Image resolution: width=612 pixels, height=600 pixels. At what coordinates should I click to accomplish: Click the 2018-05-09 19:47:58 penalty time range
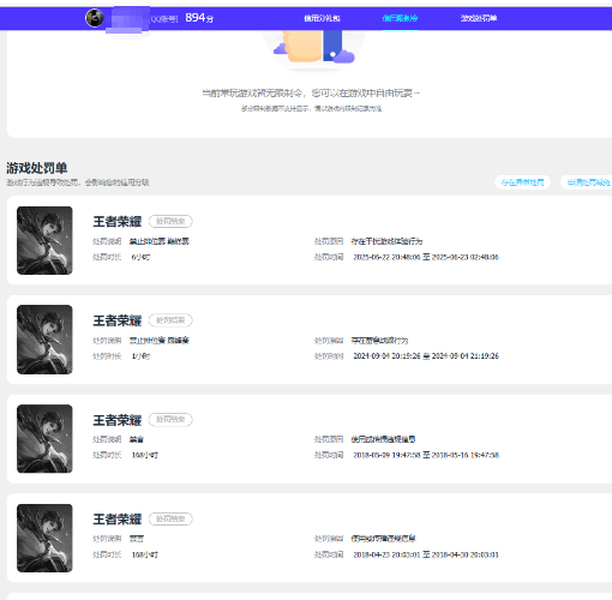tap(426, 455)
